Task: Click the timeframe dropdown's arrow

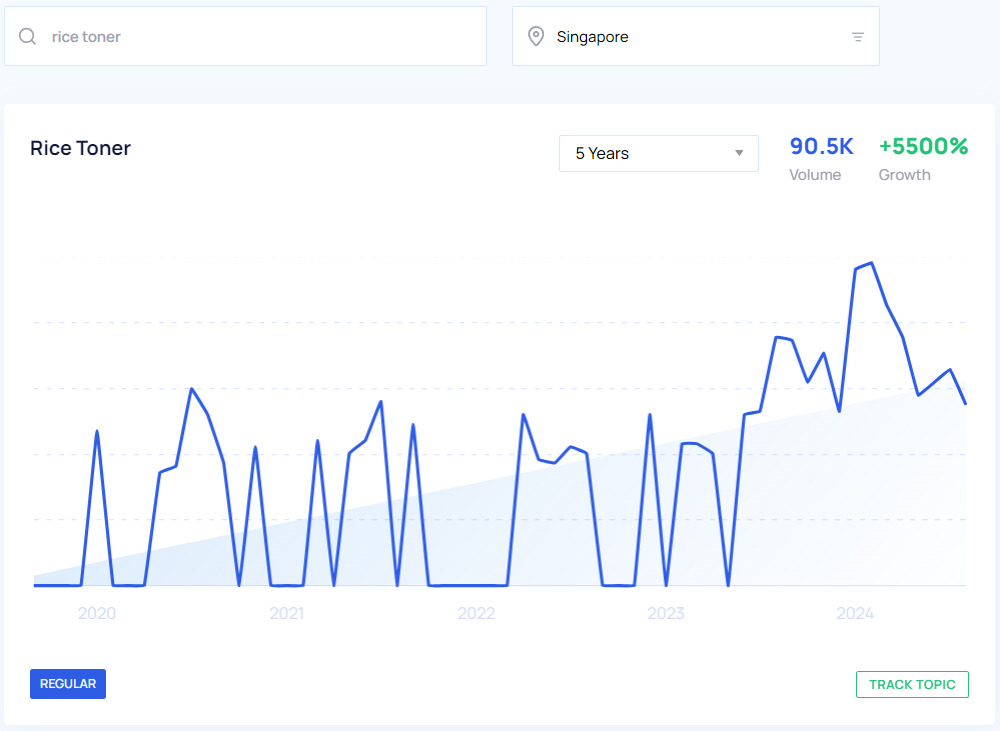Action: [x=739, y=154]
